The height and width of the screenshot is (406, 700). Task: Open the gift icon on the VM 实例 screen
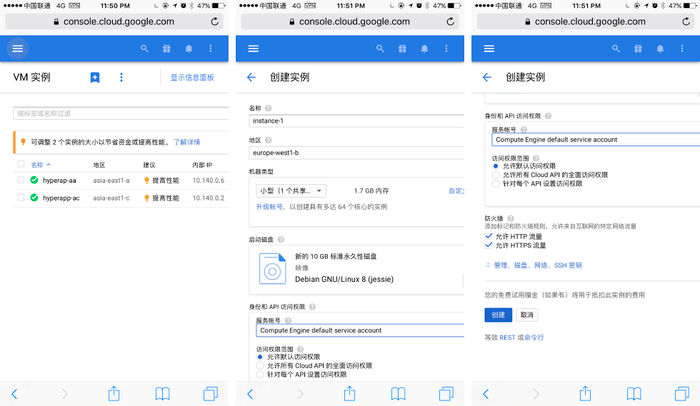pos(167,48)
